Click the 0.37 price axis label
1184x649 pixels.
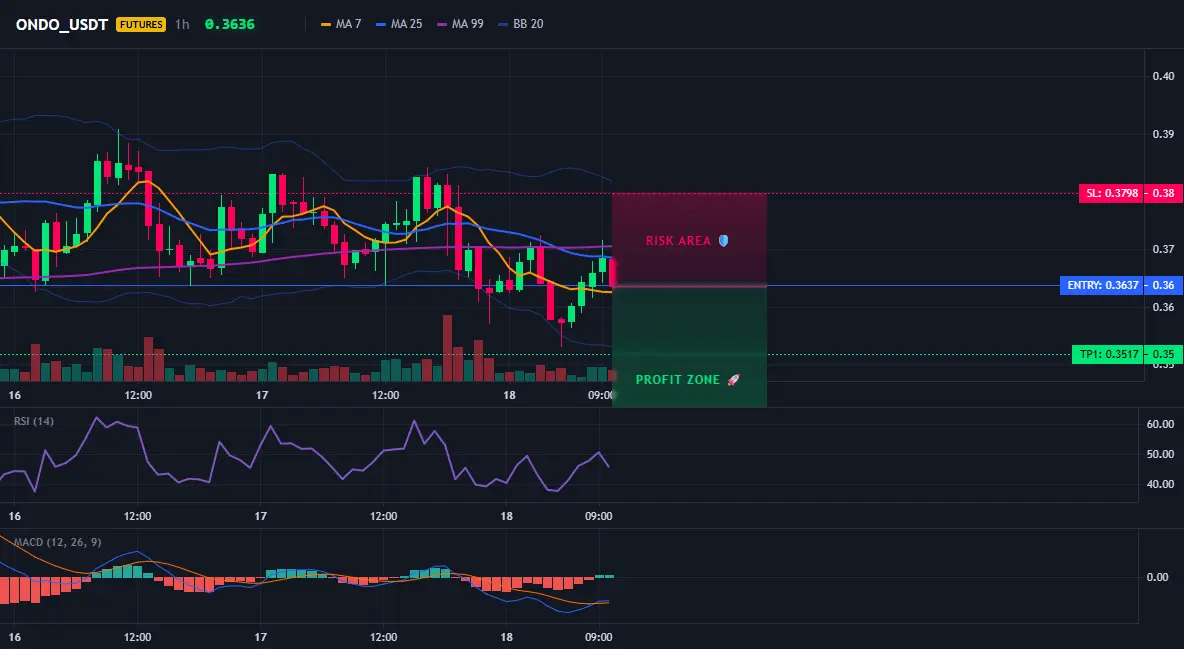(1163, 249)
